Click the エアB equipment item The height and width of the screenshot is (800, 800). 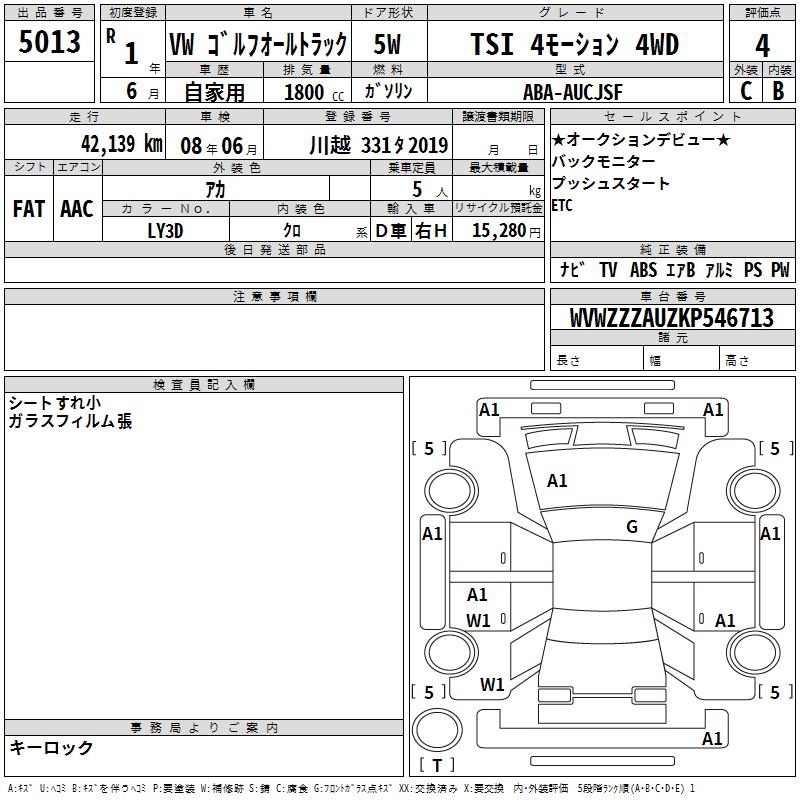coord(681,269)
